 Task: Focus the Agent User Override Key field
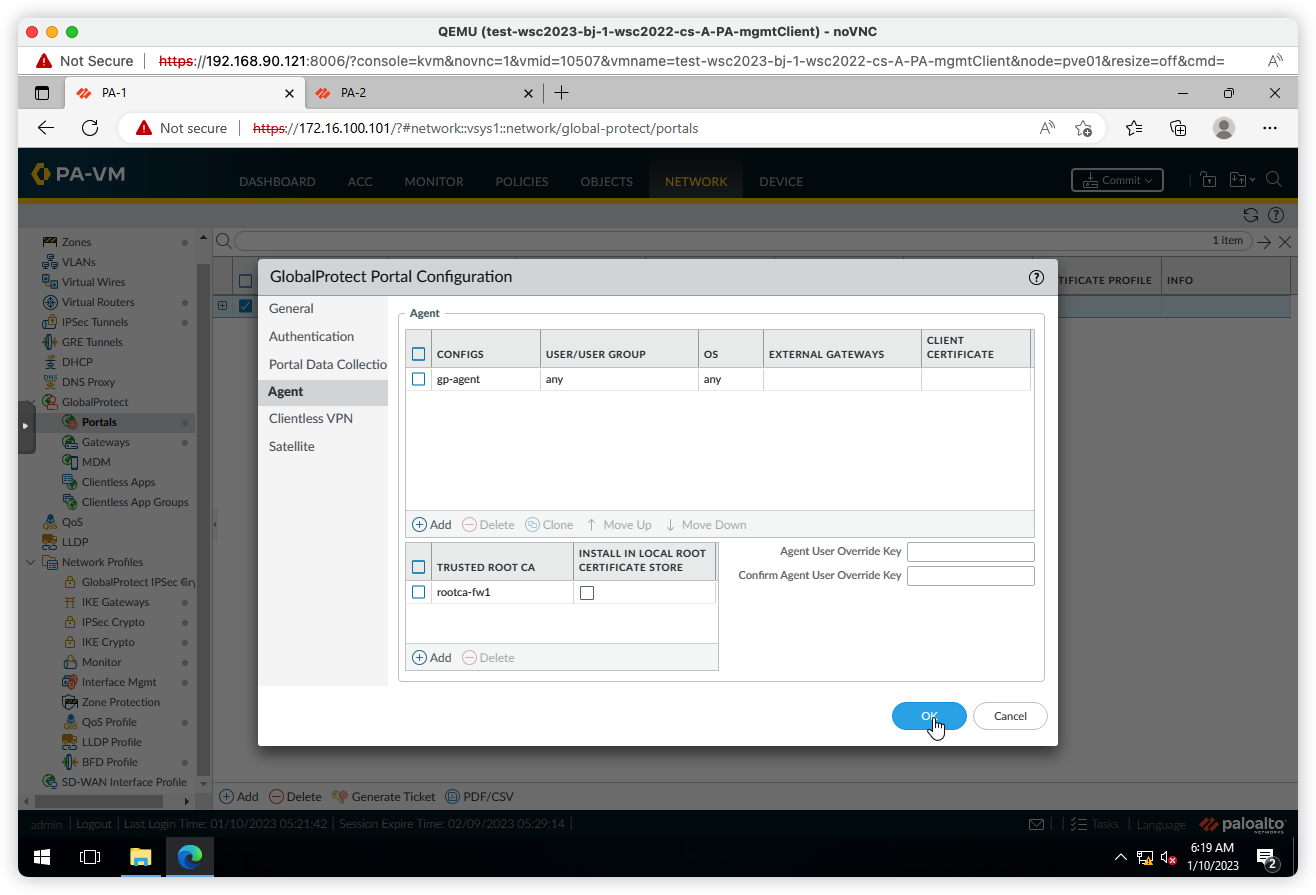coord(970,552)
